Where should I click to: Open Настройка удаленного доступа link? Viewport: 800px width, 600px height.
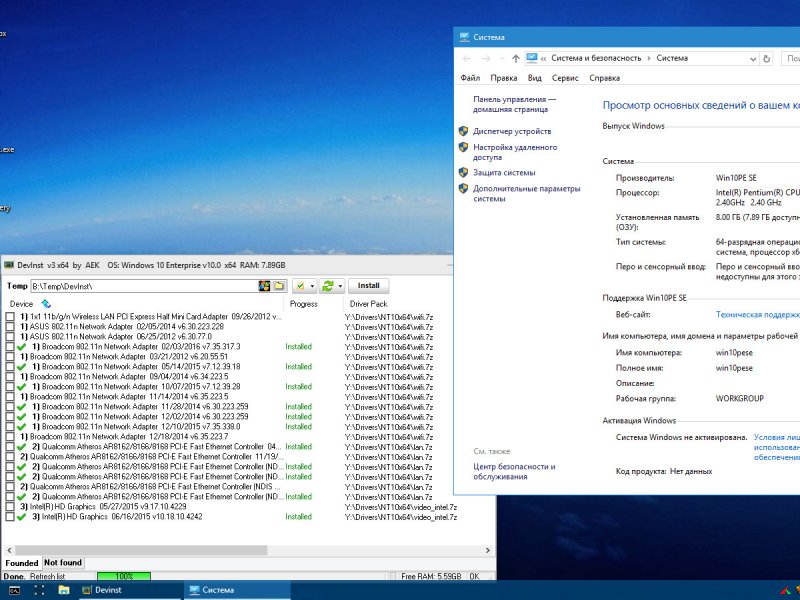tap(515, 152)
